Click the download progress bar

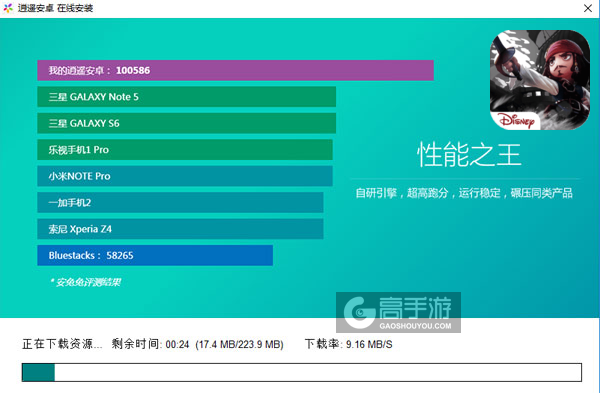[x=302, y=372]
